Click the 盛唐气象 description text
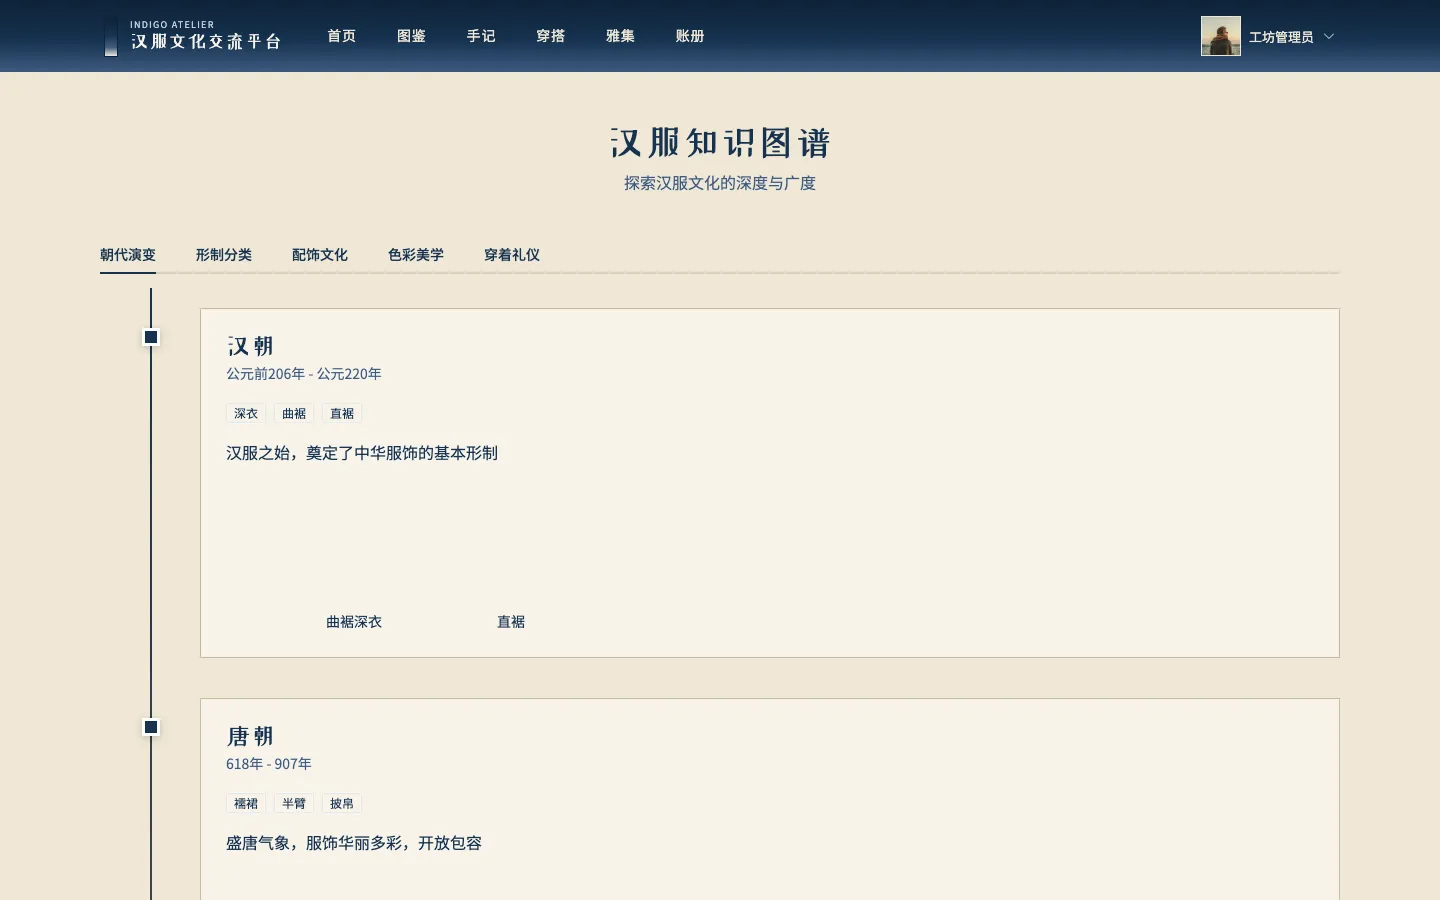1440x900 pixels. pos(354,843)
